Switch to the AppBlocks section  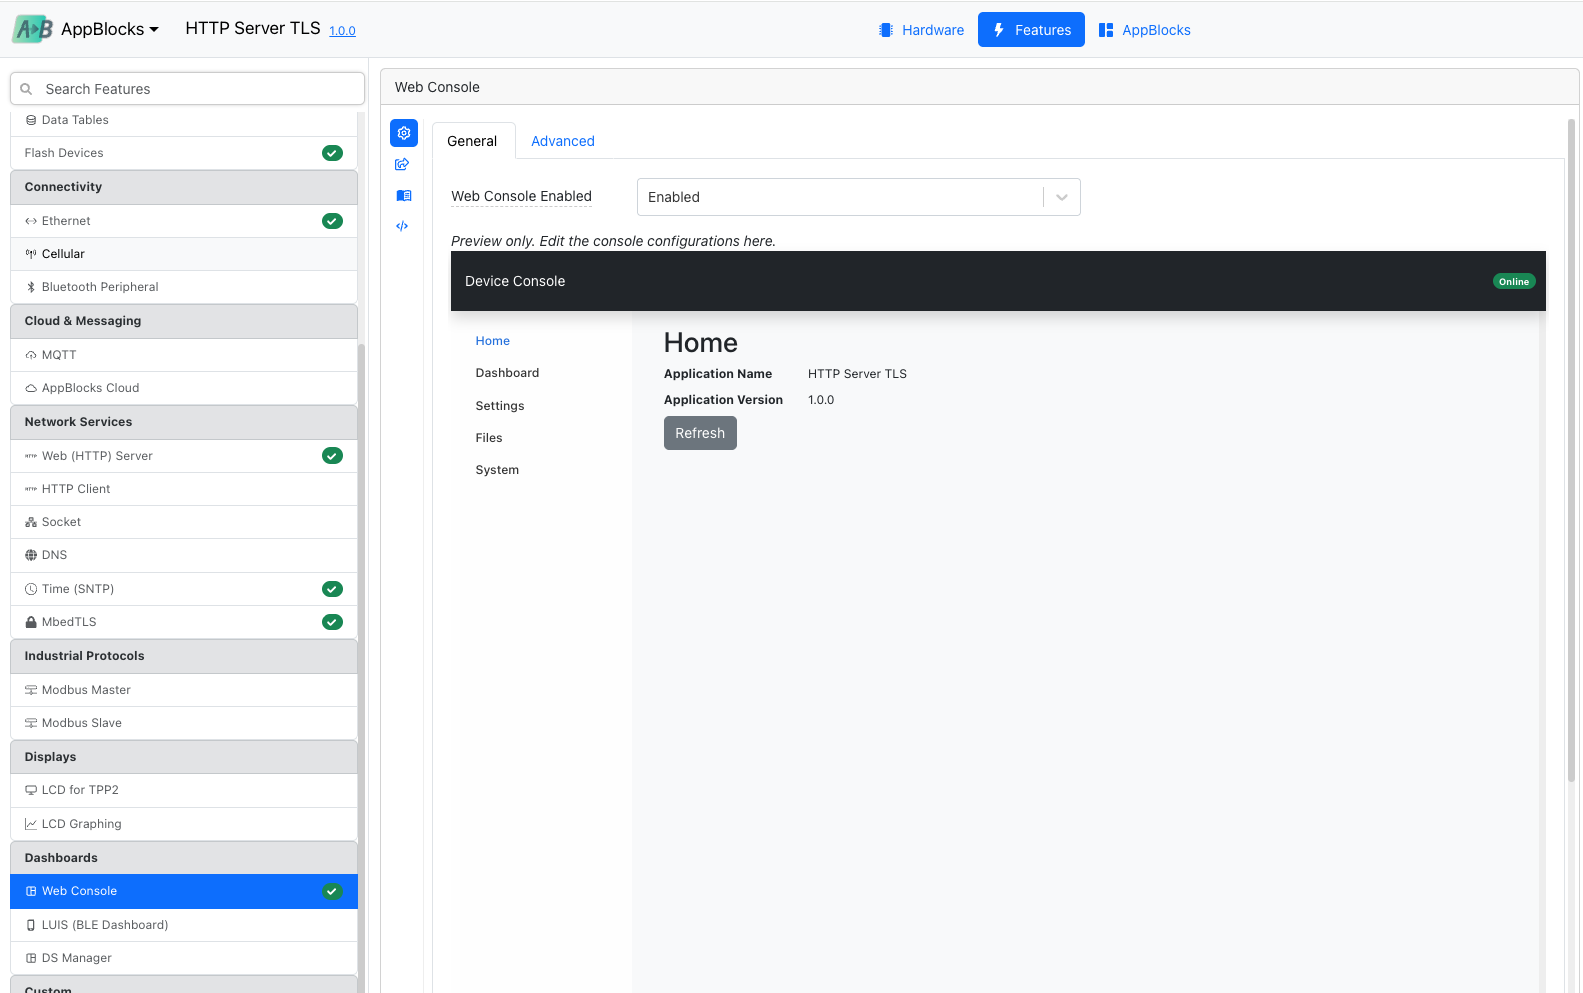[1145, 30]
